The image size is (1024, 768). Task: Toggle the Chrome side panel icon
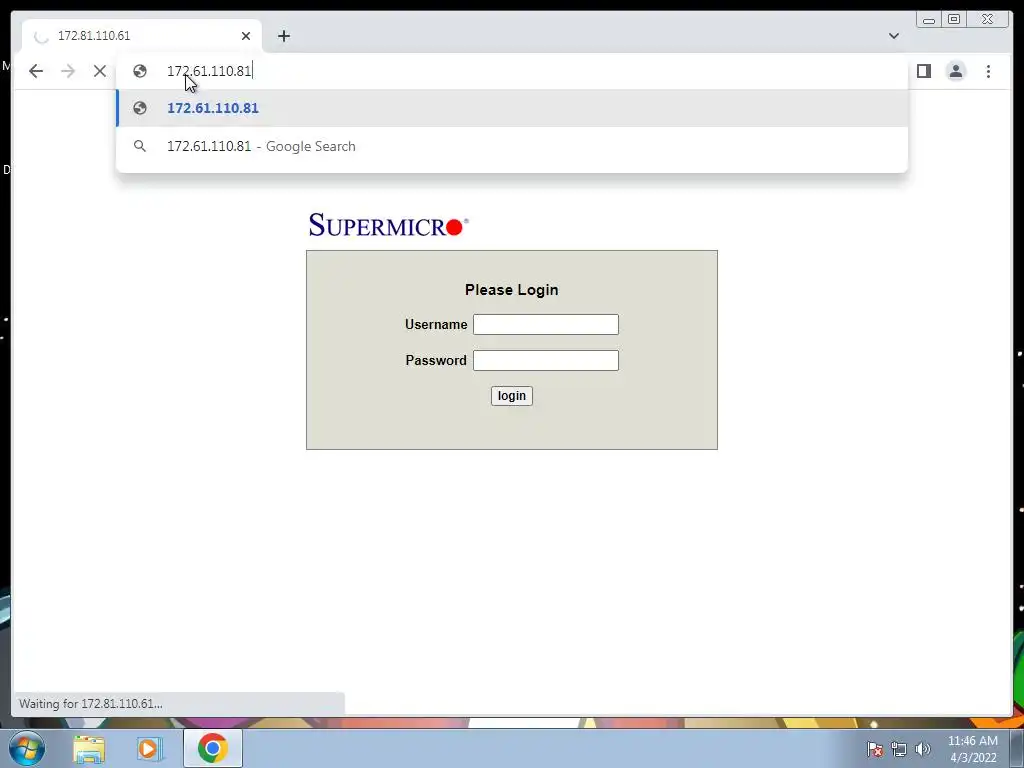pyautogui.click(x=923, y=71)
